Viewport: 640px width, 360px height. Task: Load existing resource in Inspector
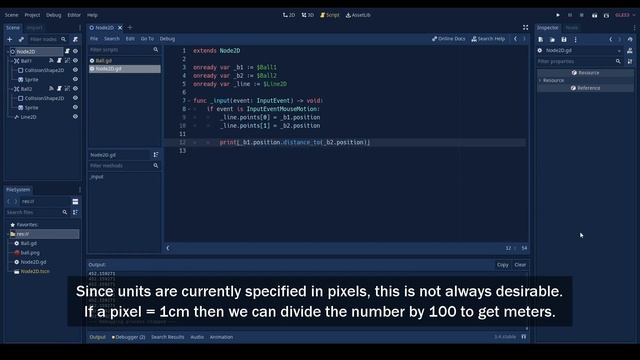(552, 40)
